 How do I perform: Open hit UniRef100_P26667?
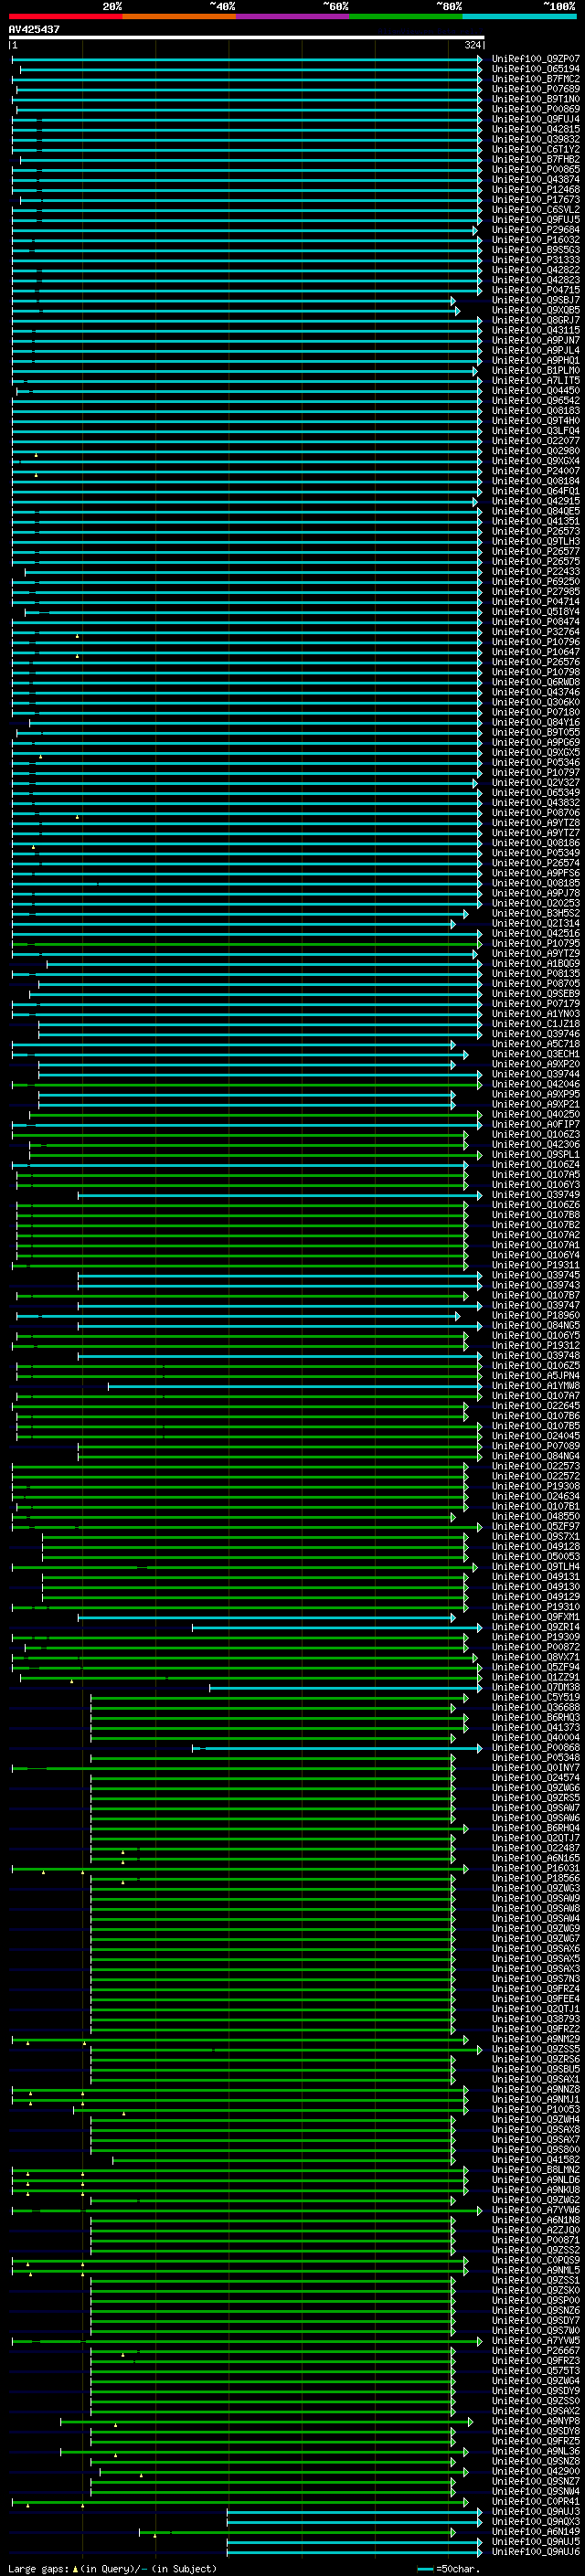[x=536, y=2350]
